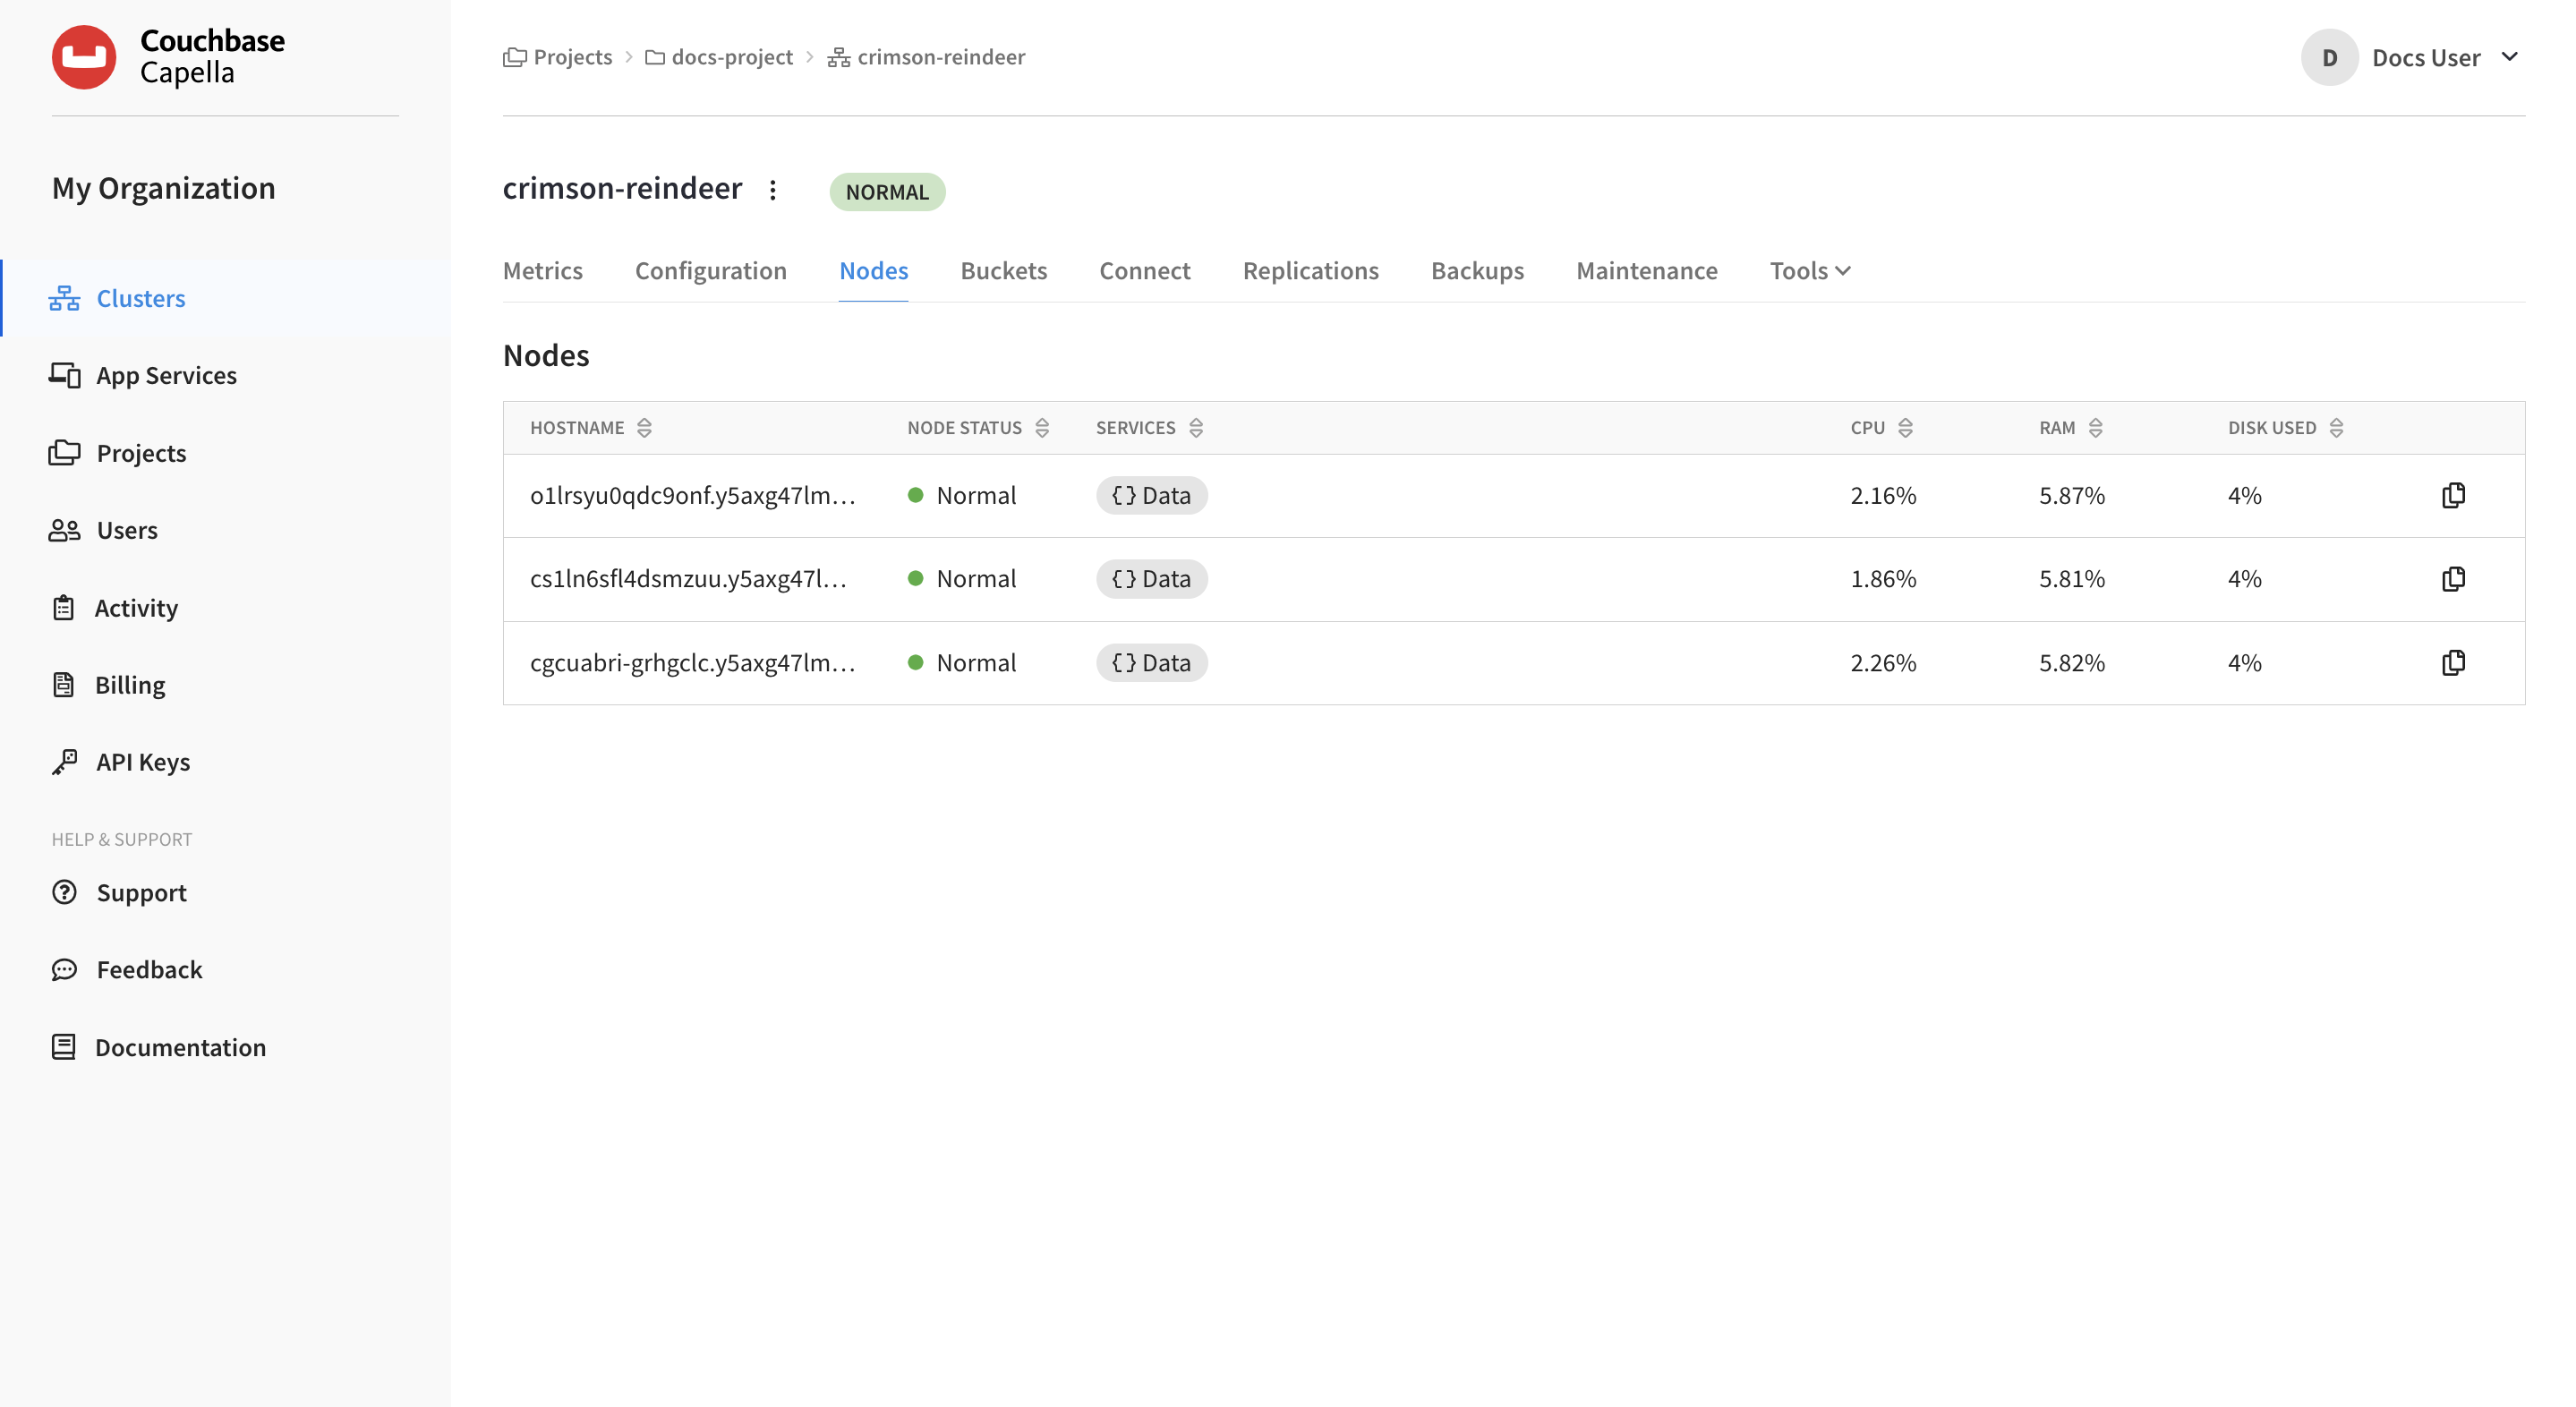Viewport: 2576px width, 1407px height.
Task: Copy the hostname of the first node
Action: click(2454, 495)
